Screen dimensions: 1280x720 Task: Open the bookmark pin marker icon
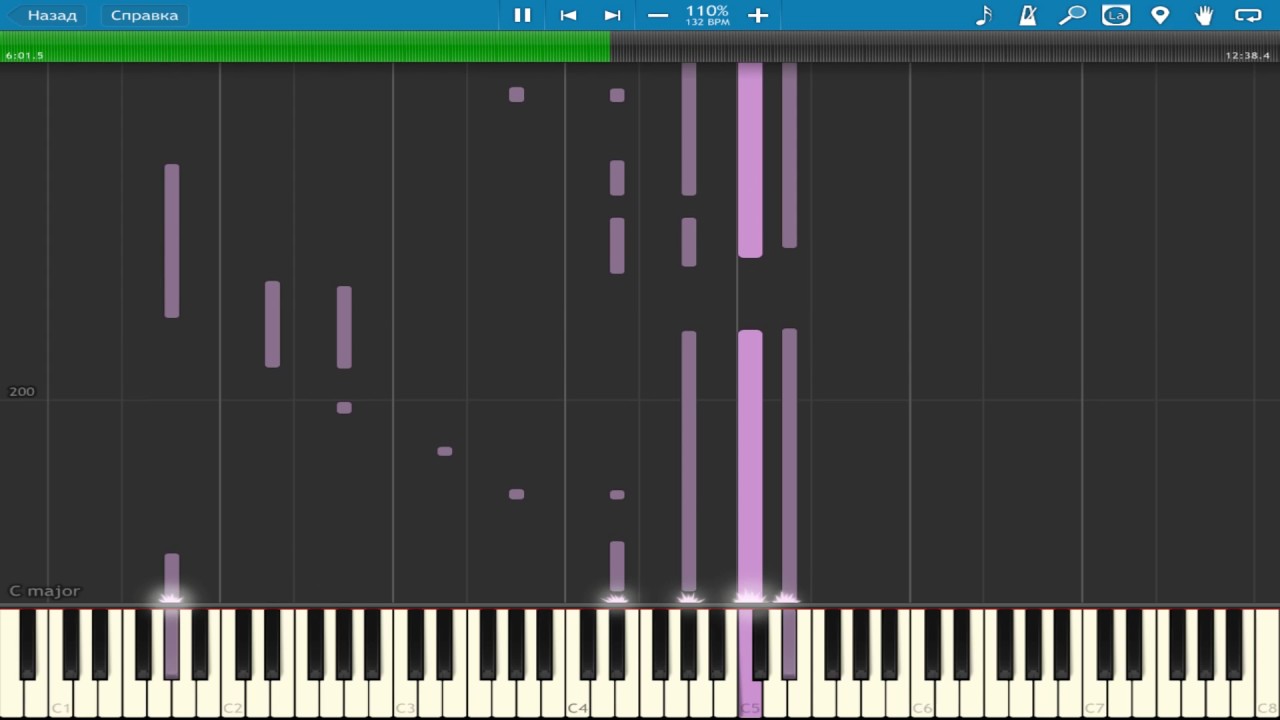[1160, 15]
